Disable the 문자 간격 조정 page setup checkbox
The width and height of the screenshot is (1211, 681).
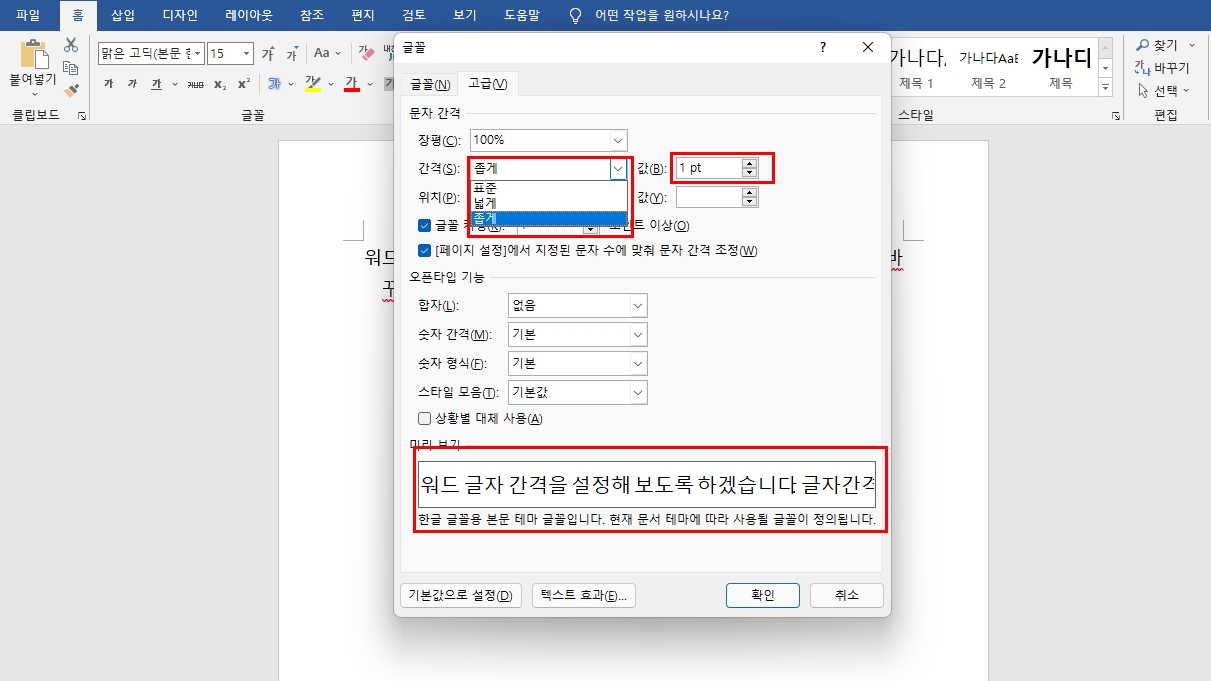(x=425, y=250)
